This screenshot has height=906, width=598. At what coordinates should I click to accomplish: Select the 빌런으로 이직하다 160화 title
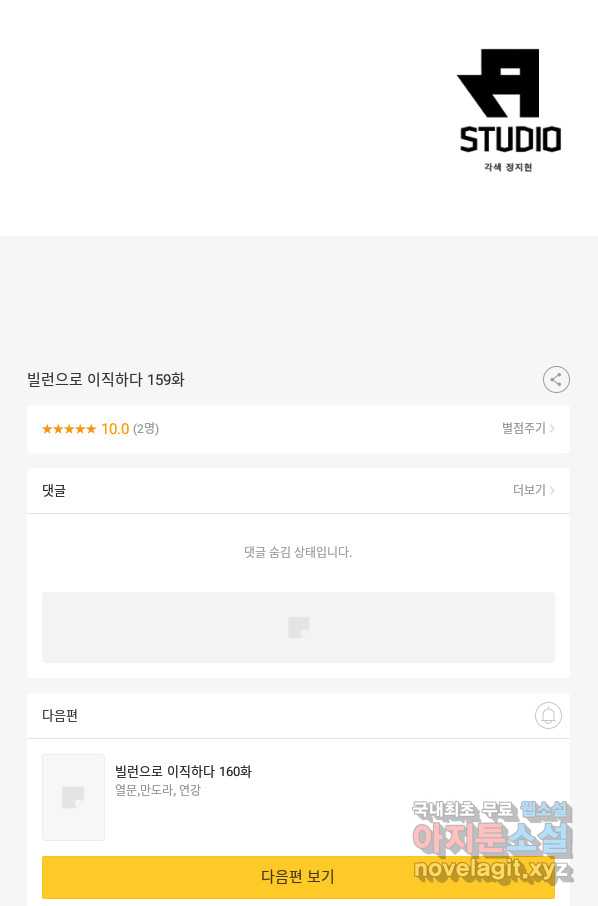[x=183, y=771]
